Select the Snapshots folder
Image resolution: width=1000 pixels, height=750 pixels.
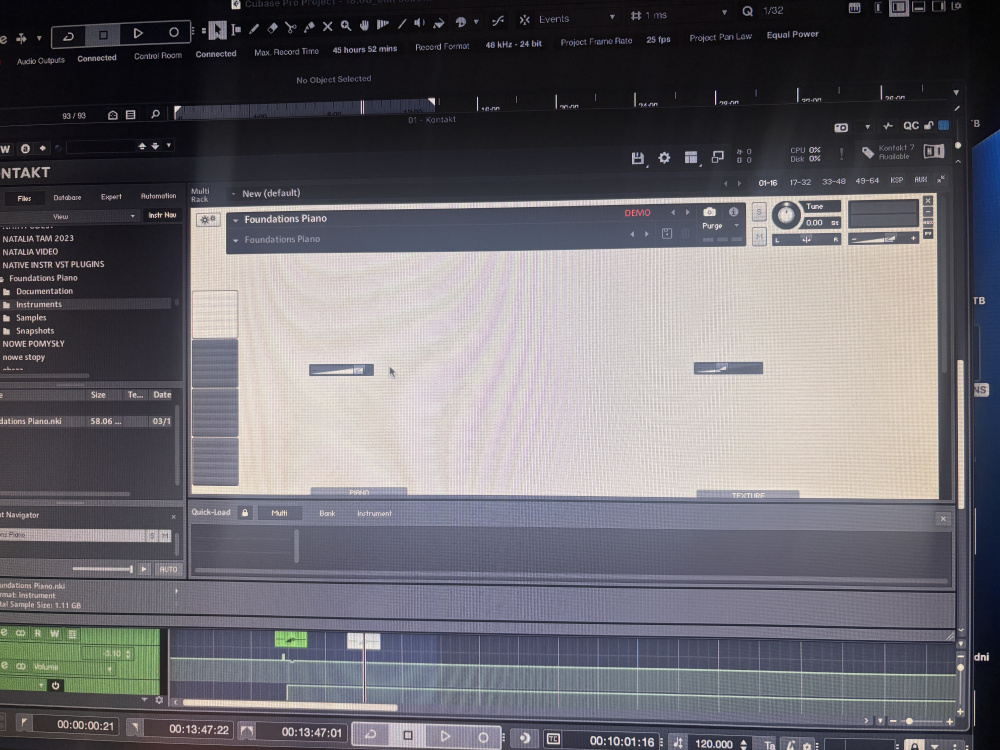[35, 331]
